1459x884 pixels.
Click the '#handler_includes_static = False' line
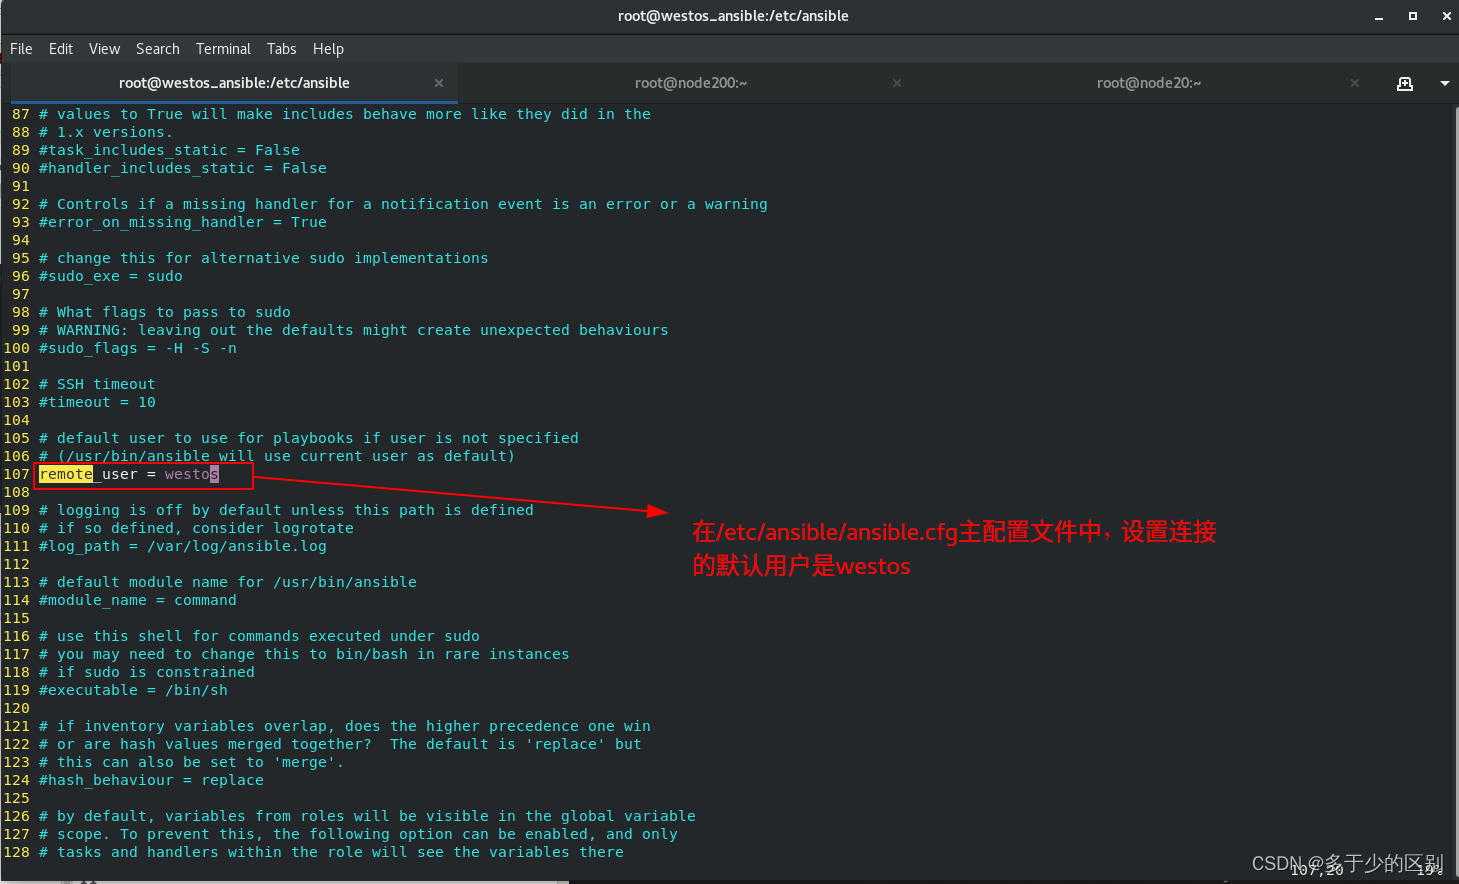183,168
